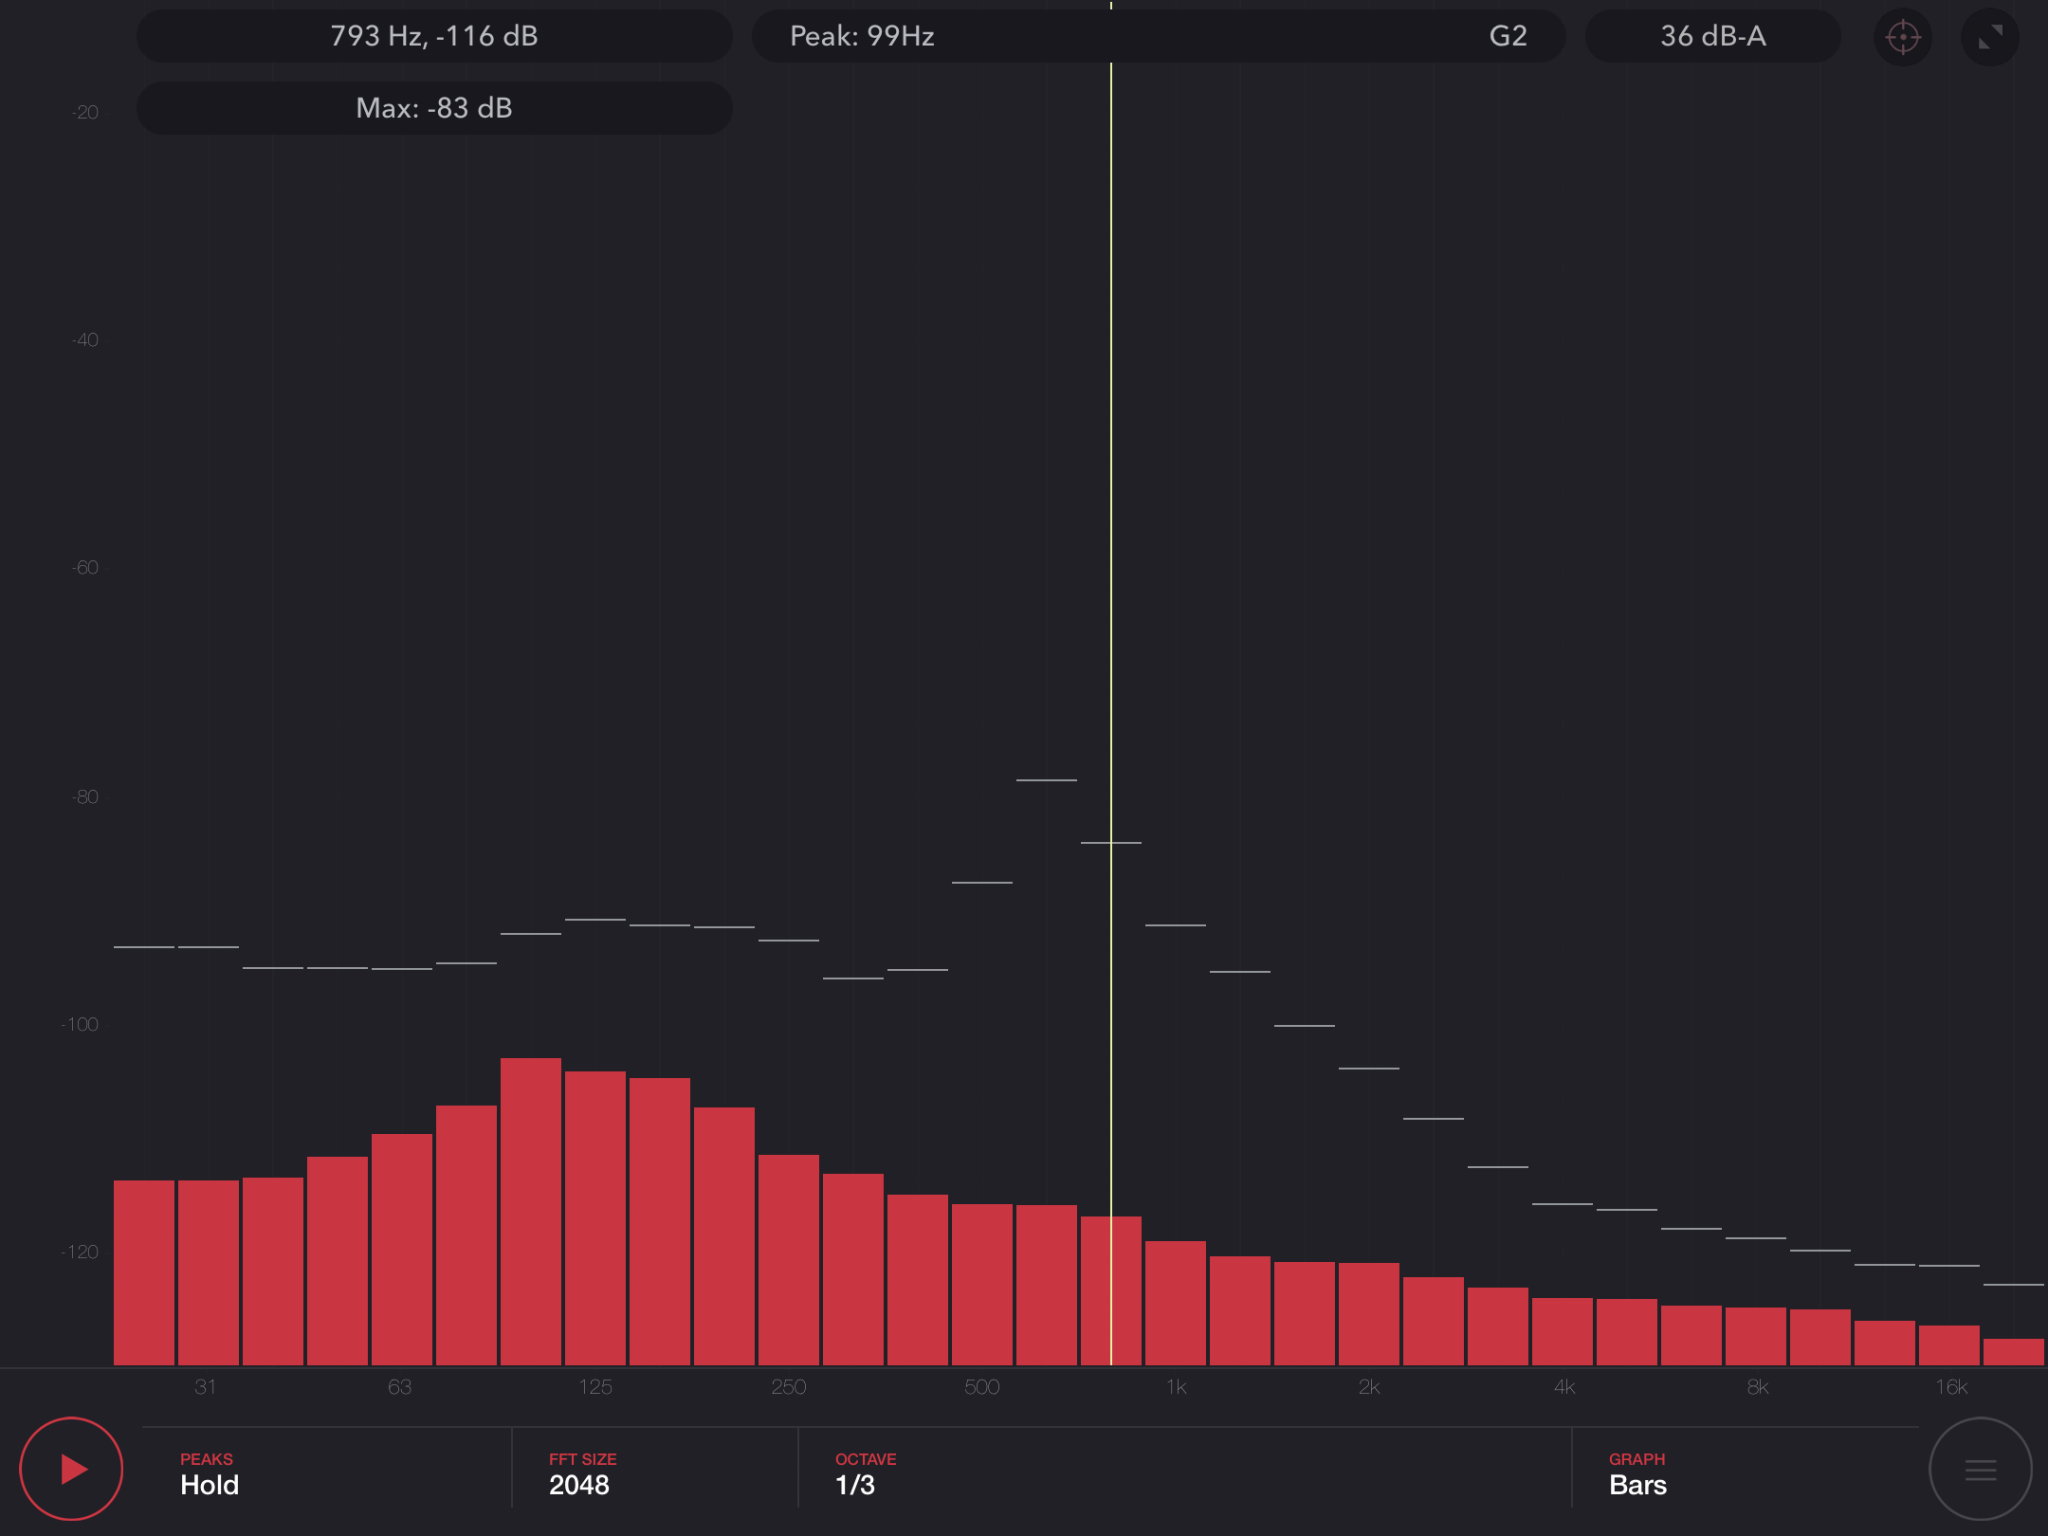
Task: Click the 16k frequency axis label
Action: pos(1951,1387)
